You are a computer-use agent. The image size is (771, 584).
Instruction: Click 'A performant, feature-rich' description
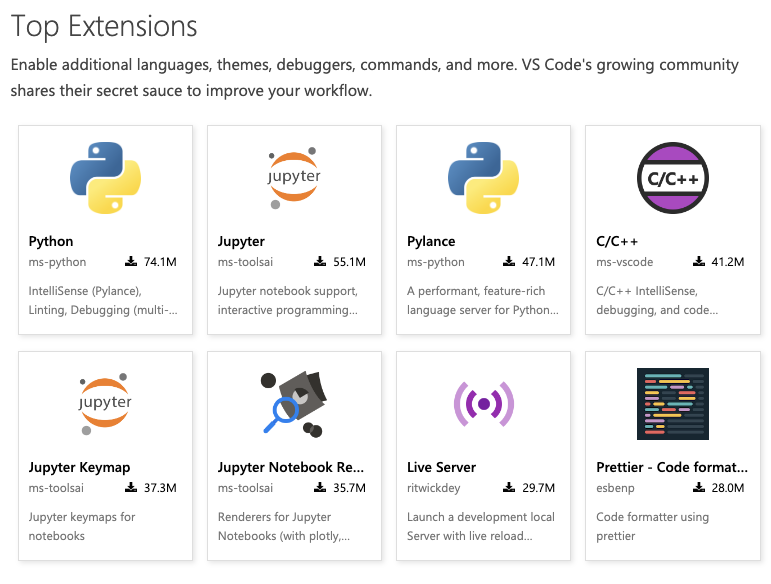point(483,300)
